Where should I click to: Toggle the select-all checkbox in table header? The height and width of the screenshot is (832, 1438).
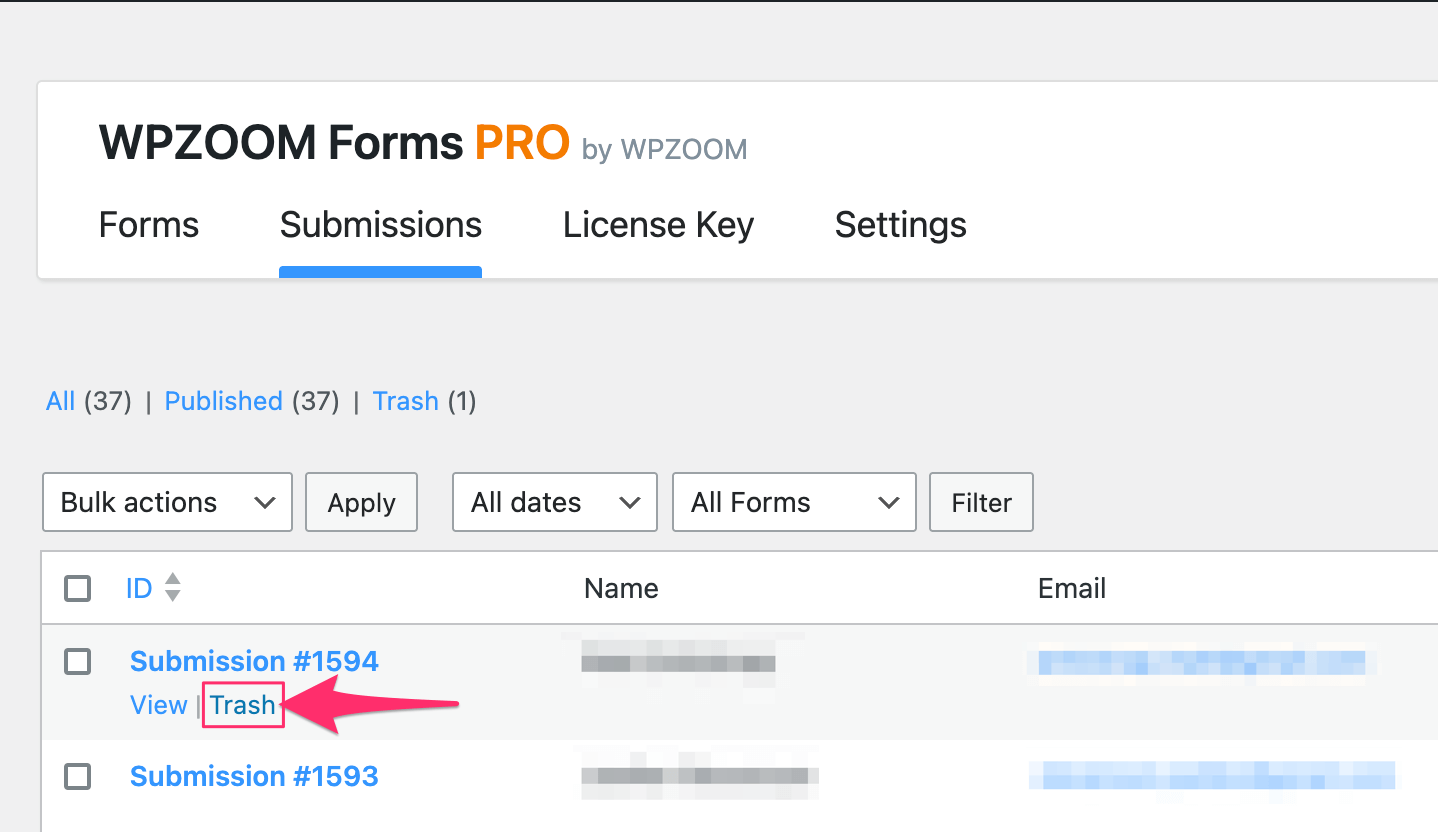click(77, 588)
